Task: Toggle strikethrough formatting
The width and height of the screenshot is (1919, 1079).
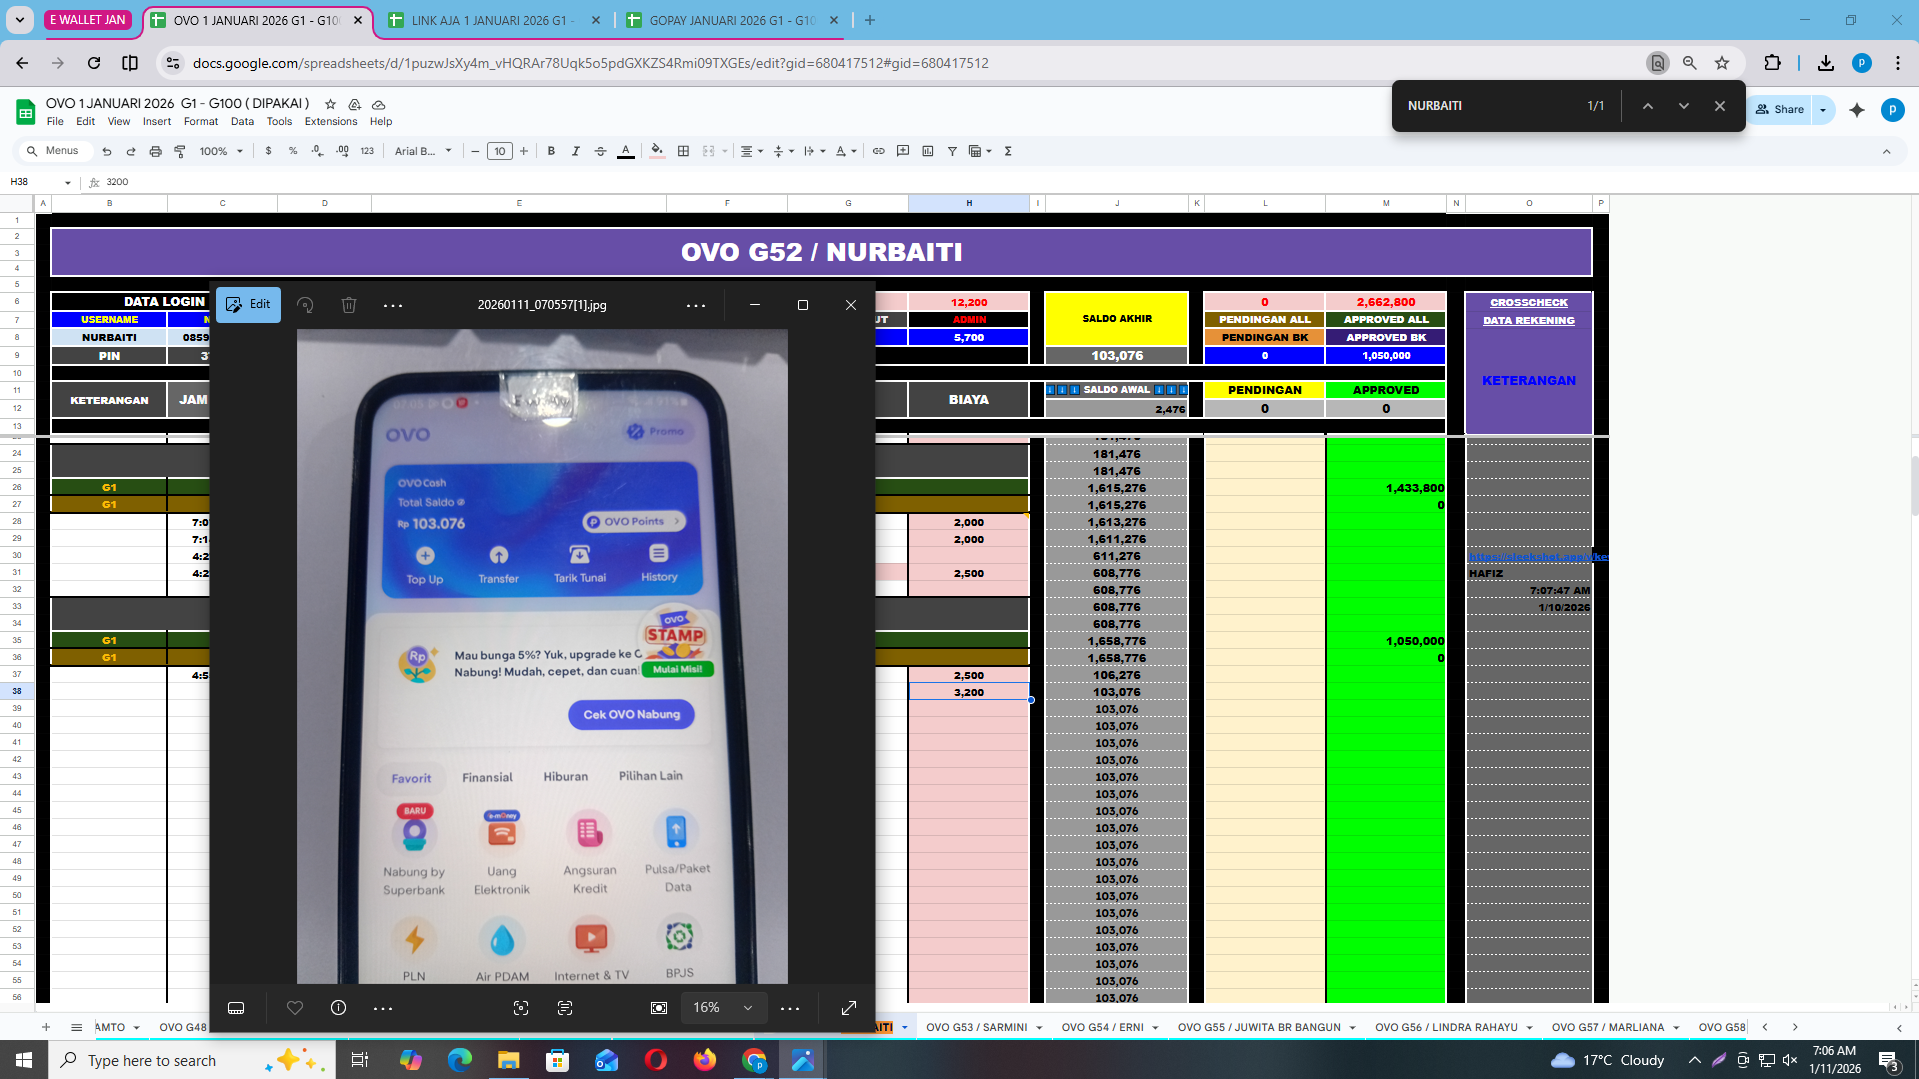Action: [600, 151]
